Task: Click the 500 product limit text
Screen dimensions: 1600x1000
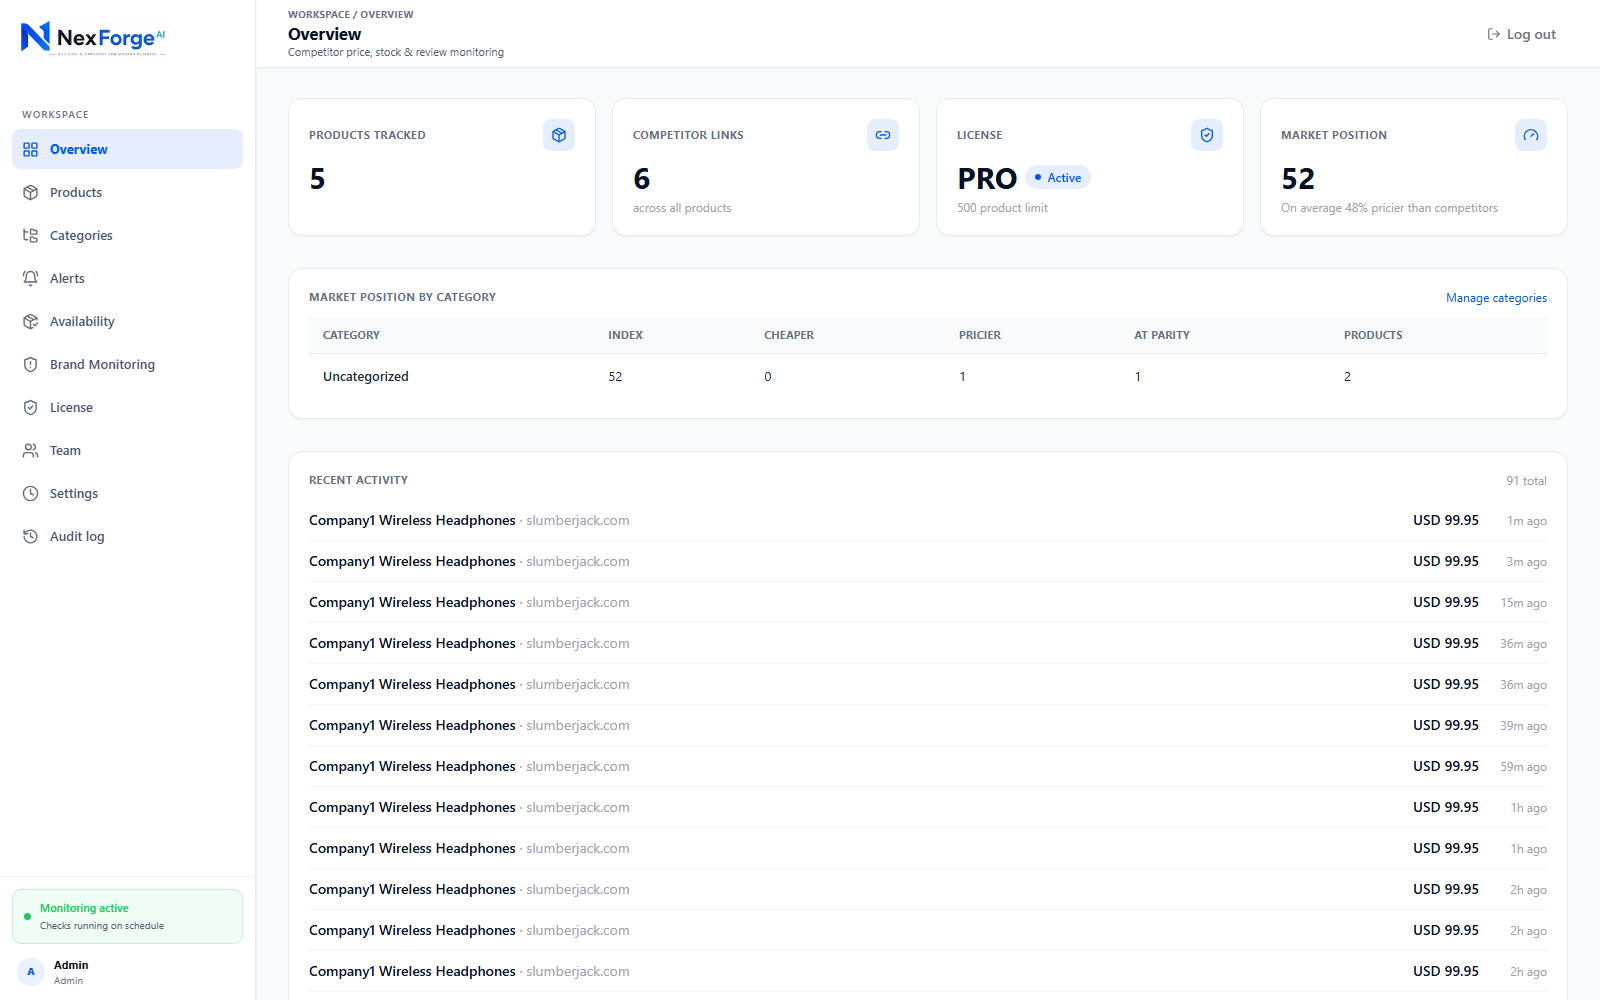Action: 1002,208
